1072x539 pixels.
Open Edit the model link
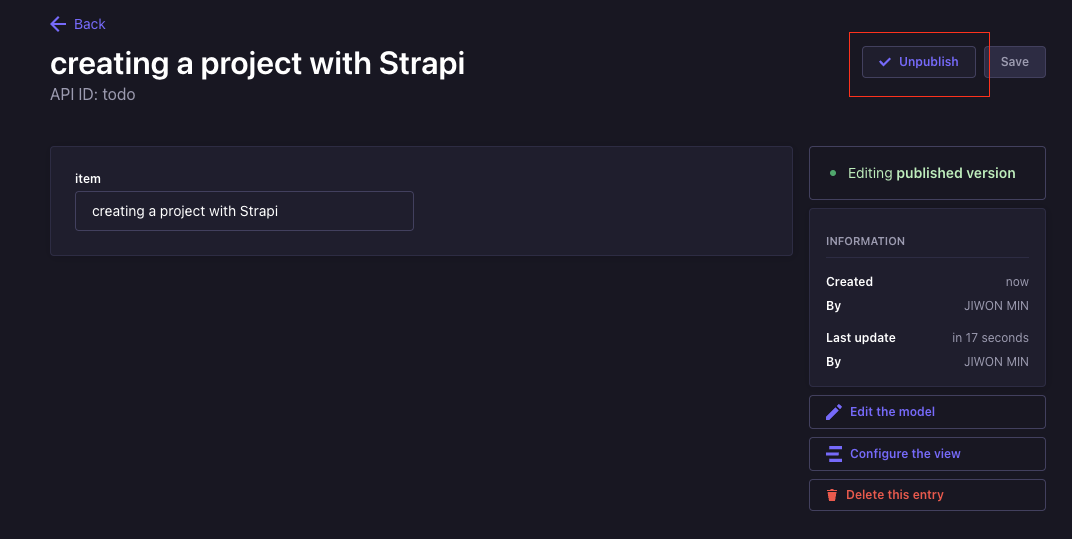point(927,412)
